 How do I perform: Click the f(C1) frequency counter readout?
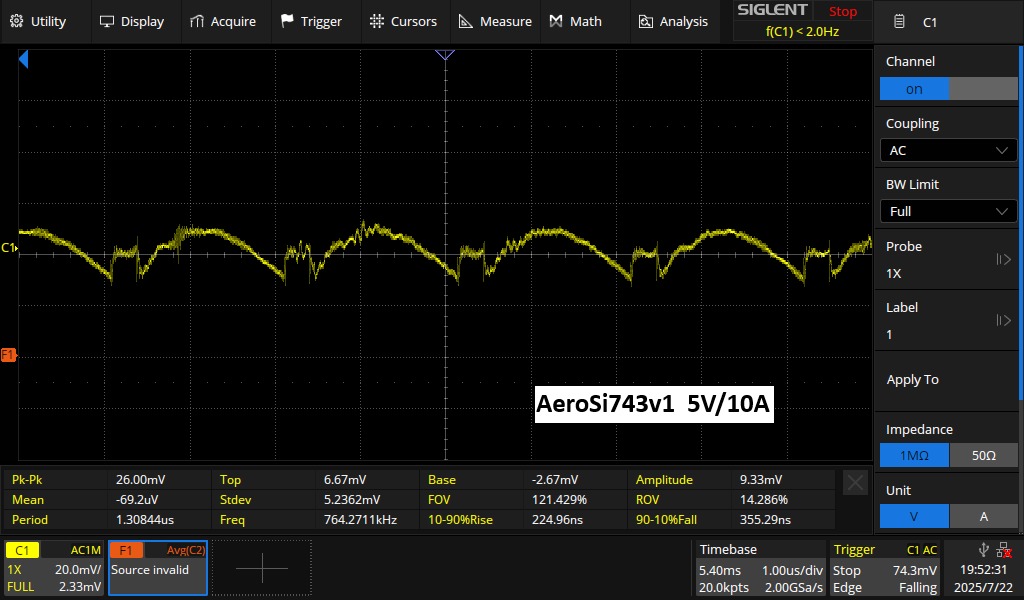(802, 31)
